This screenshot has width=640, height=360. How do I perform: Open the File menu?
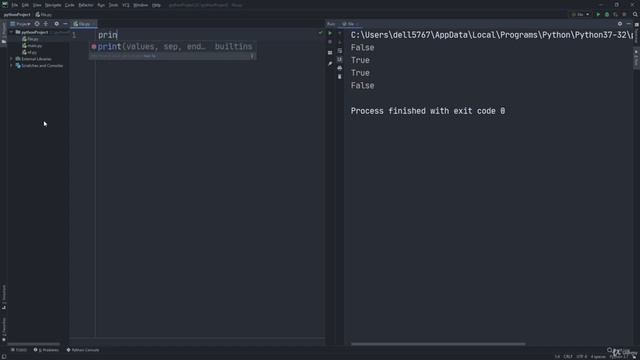coord(15,5)
